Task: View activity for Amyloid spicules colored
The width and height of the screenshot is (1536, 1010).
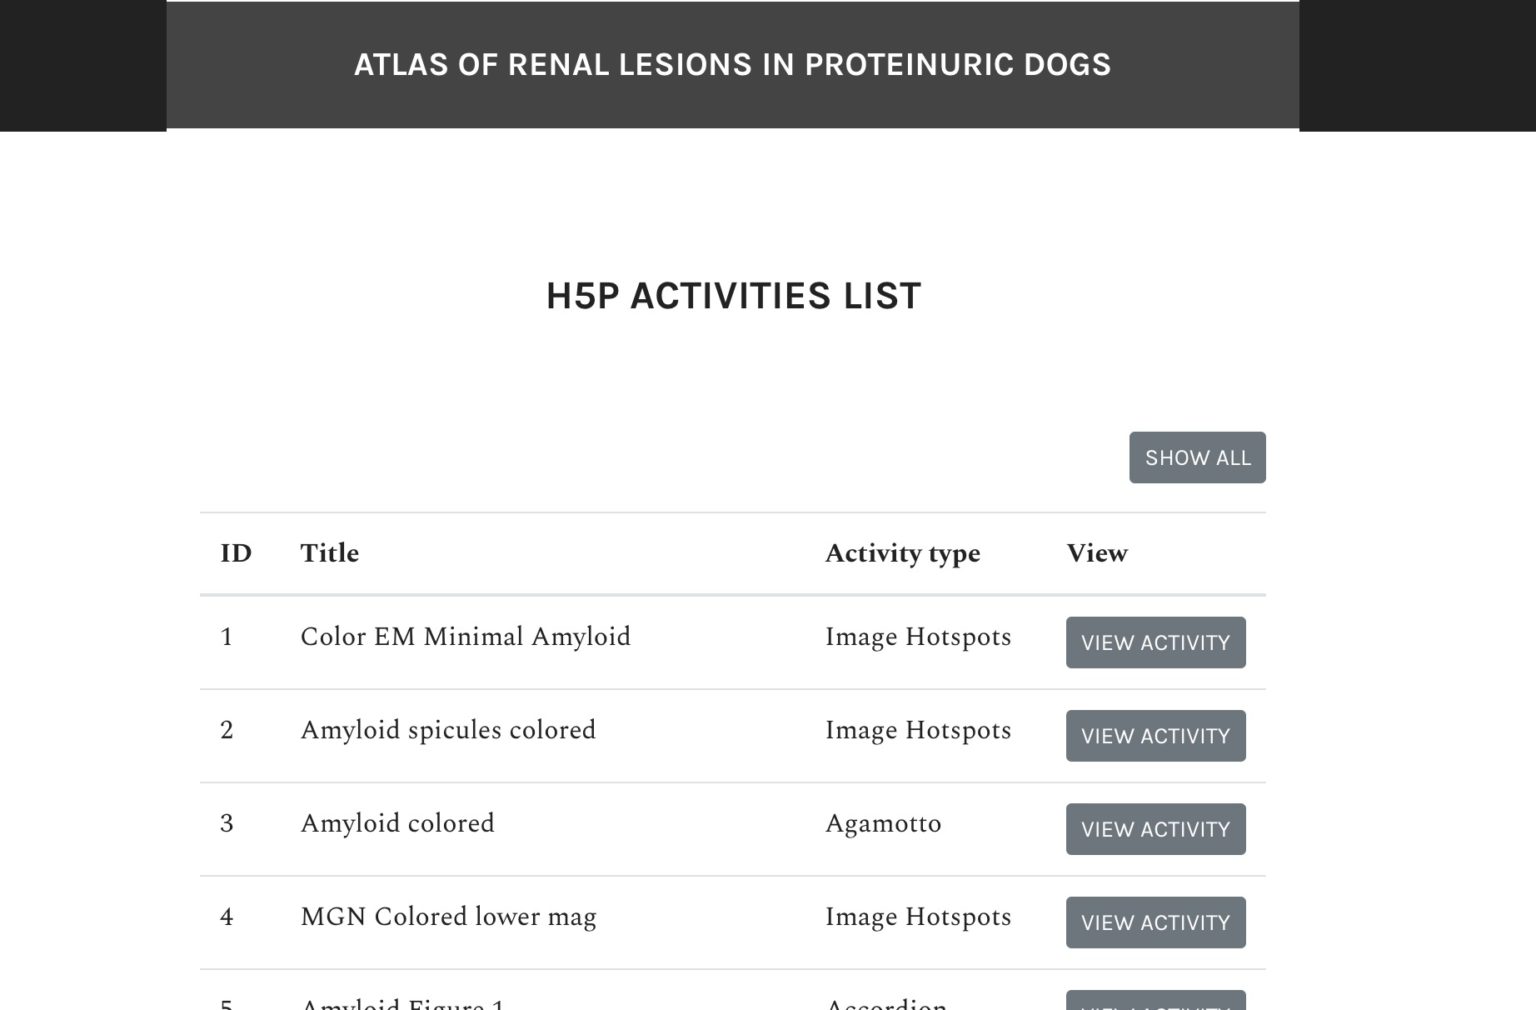Action: coord(1155,735)
